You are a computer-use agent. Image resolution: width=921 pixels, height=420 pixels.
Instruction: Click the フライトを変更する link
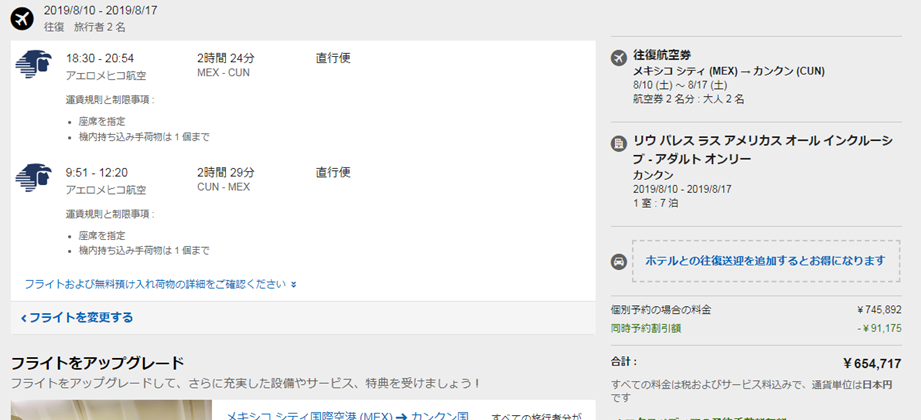(x=77, y=318)
